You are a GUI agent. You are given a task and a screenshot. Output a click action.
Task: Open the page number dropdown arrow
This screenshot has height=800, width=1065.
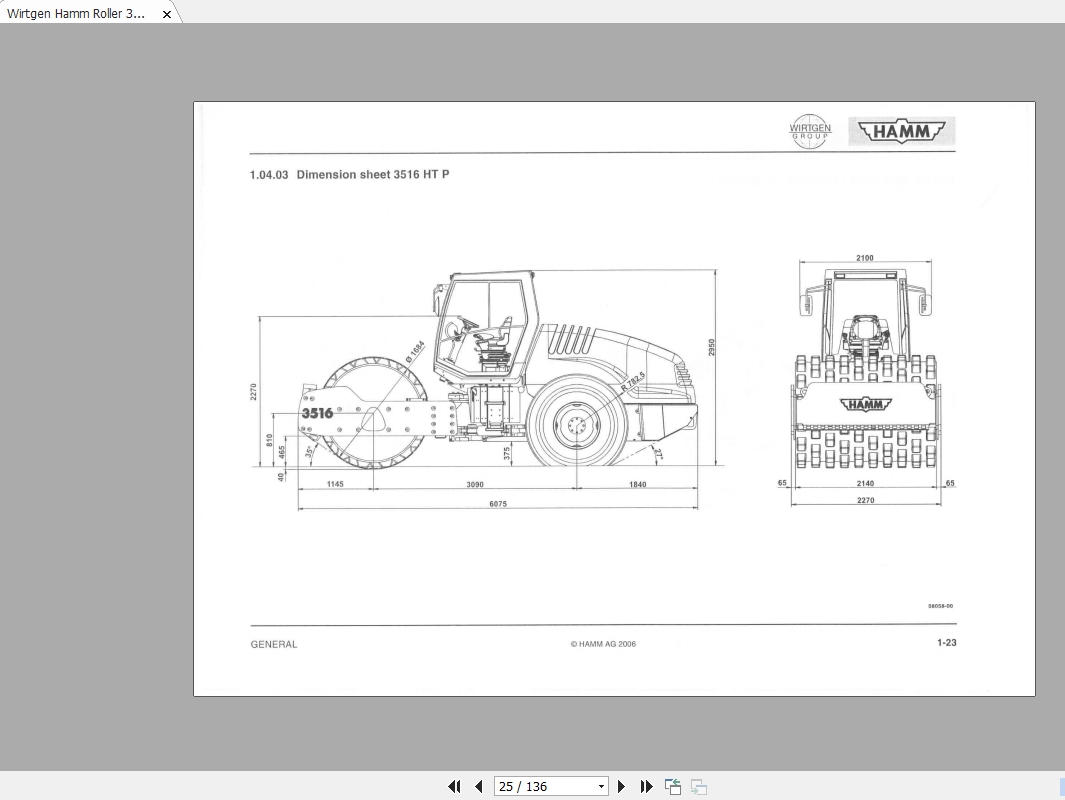click(601, 786)
